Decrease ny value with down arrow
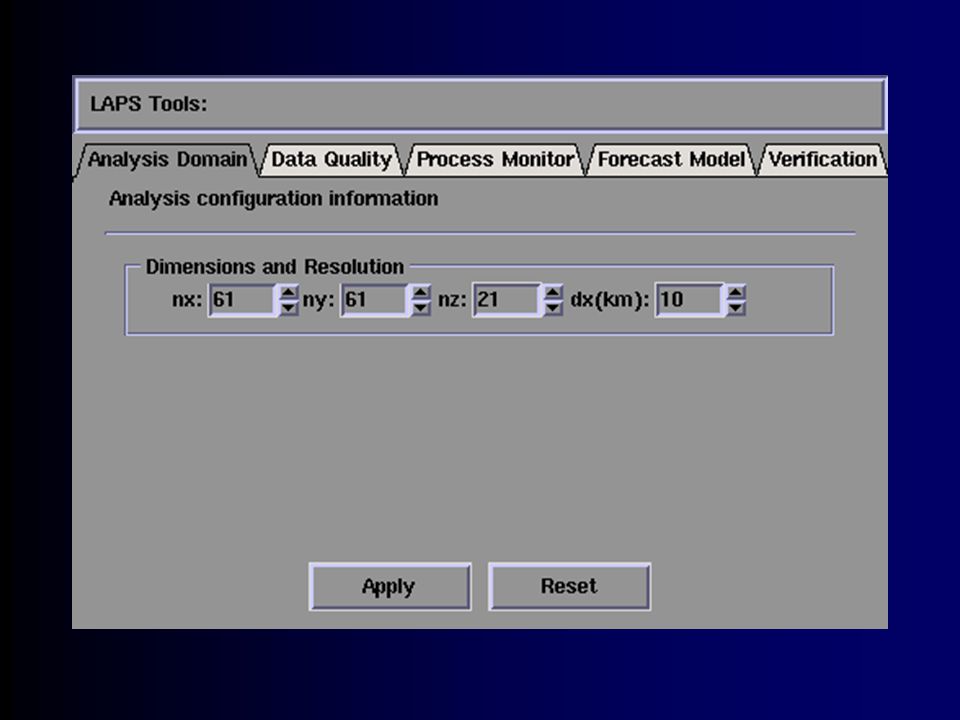The image size is (960, 720). (x=421, y=307)
